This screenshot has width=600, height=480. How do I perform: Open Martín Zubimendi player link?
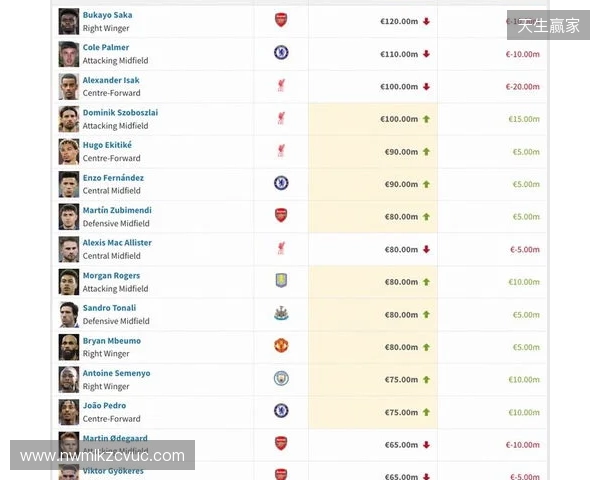coord(117,210)
